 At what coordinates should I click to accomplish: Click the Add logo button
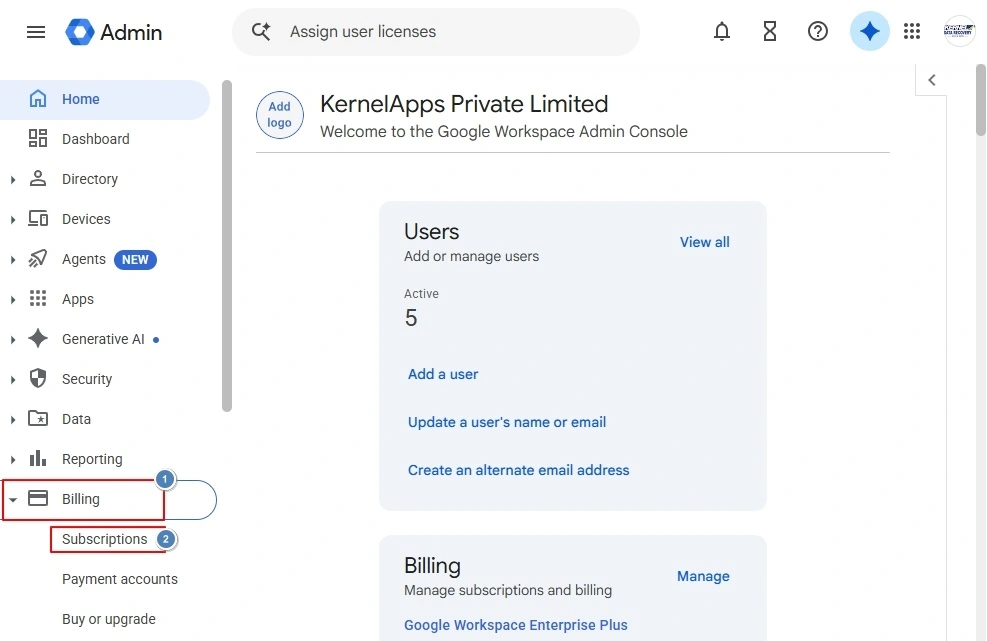click(x=279, y=115)
